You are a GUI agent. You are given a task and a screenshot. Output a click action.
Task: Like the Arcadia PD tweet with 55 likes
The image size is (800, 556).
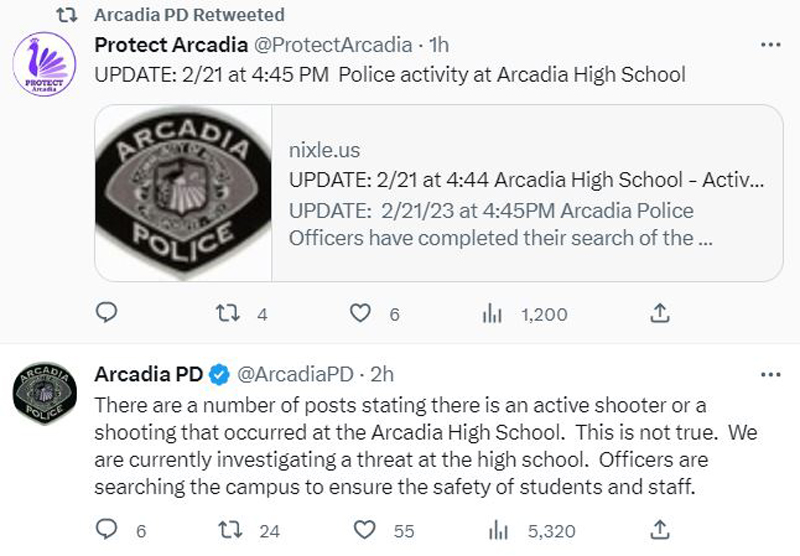click(364, 530)
